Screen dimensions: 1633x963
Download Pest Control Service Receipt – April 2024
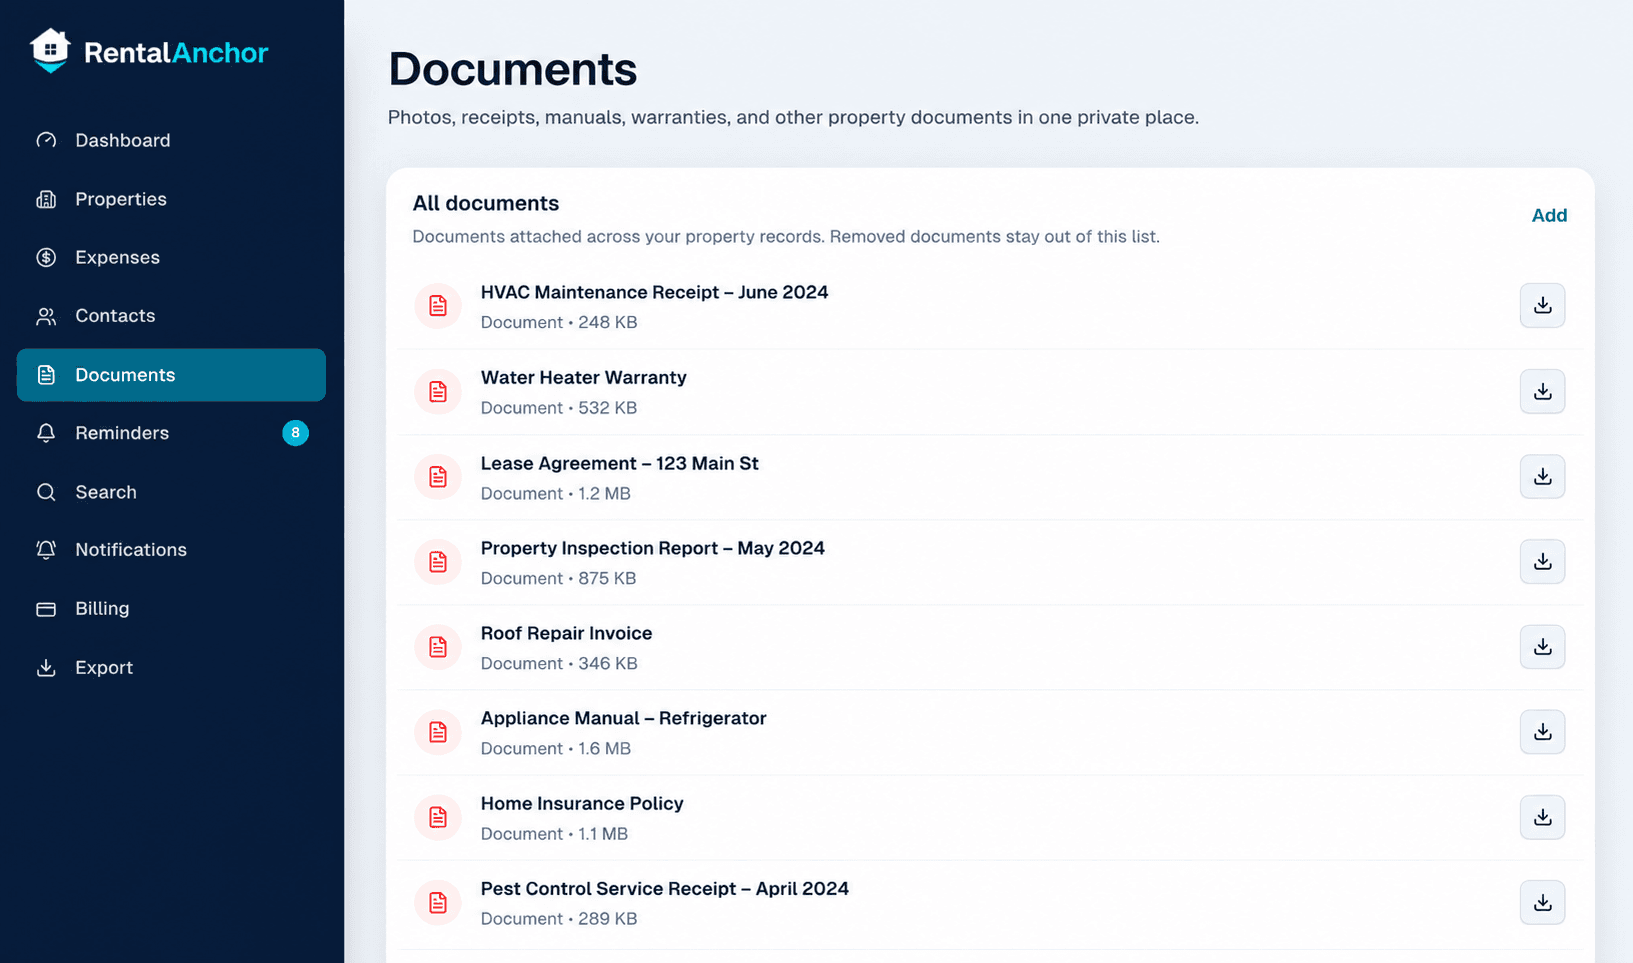pyautogui.click(x=1542, y=902)
